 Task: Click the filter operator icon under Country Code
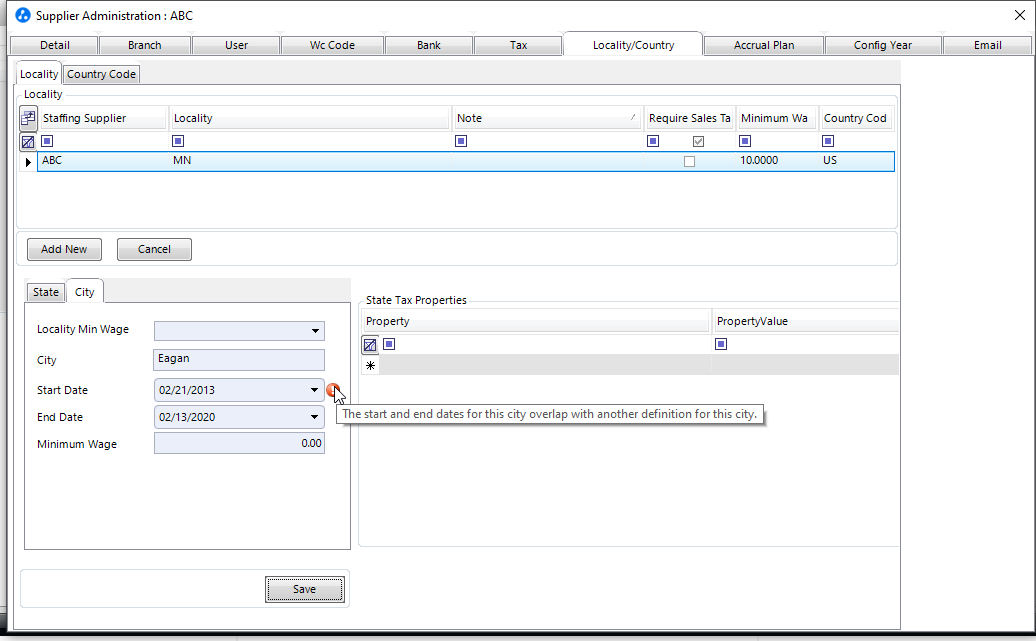(x=828, y=141)
